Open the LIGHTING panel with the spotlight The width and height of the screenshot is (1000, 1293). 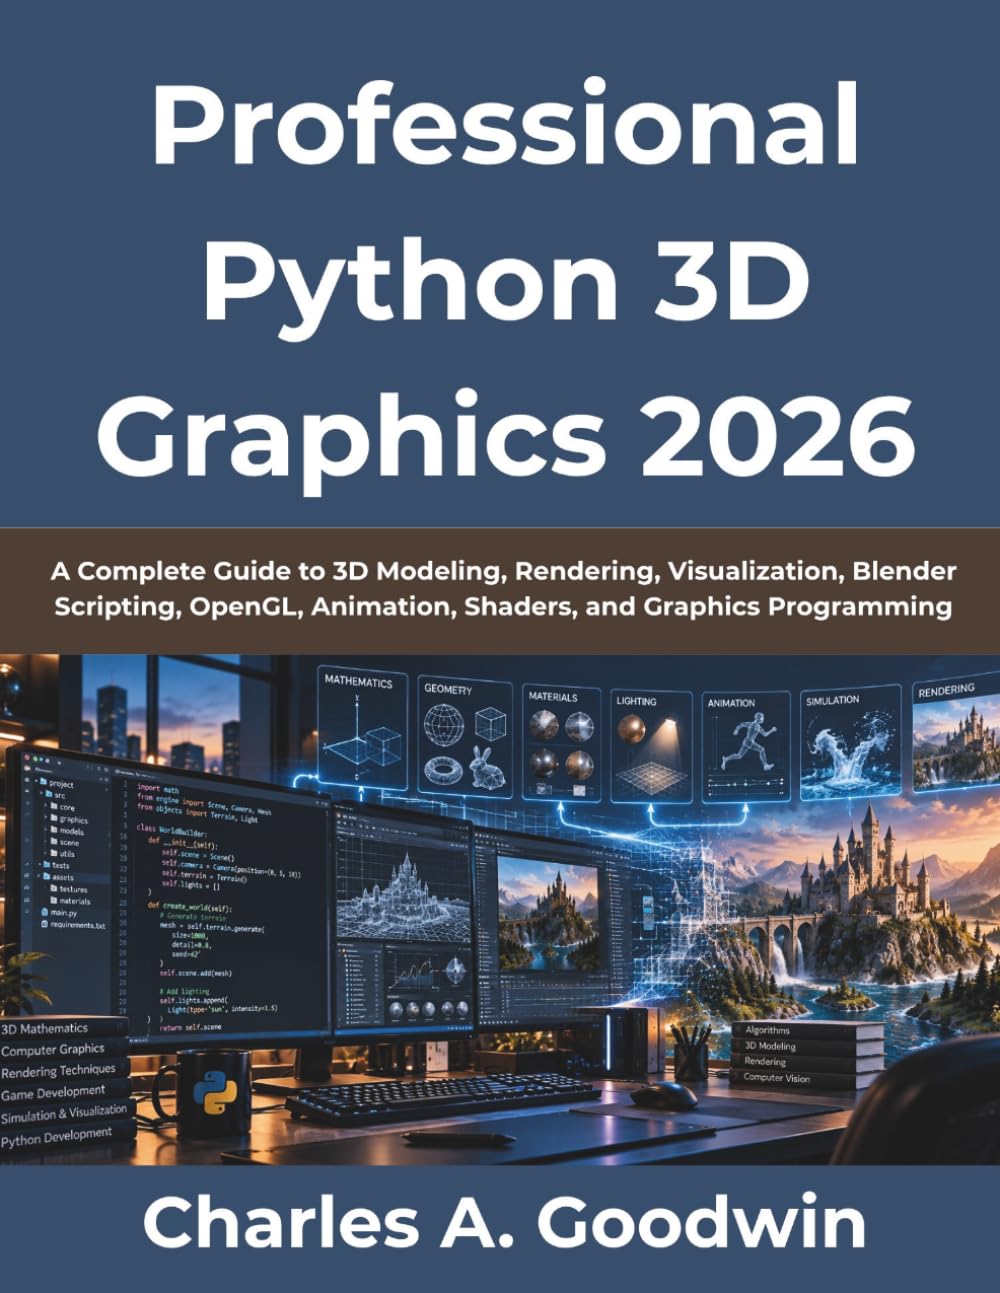click(650, 745)
